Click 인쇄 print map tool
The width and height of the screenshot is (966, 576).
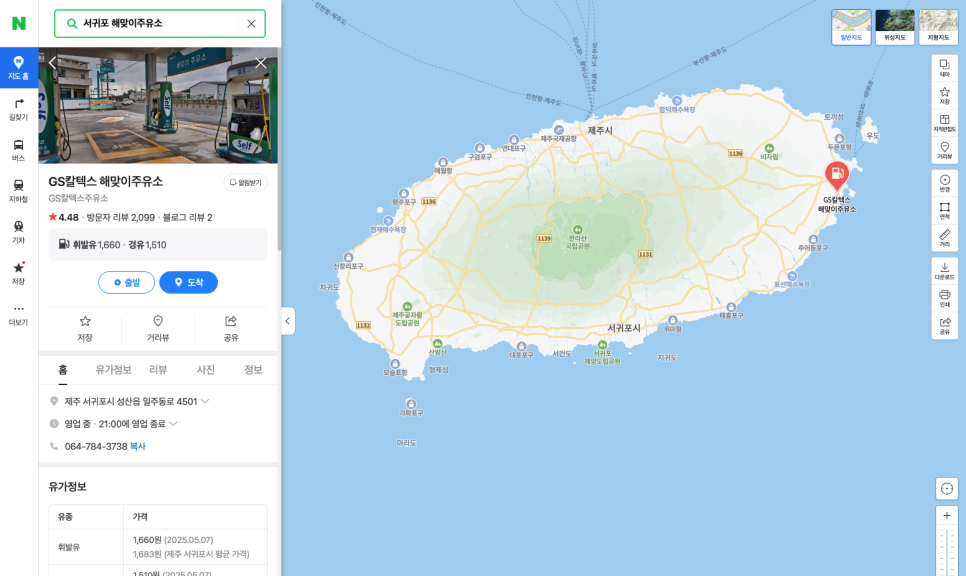944,298
